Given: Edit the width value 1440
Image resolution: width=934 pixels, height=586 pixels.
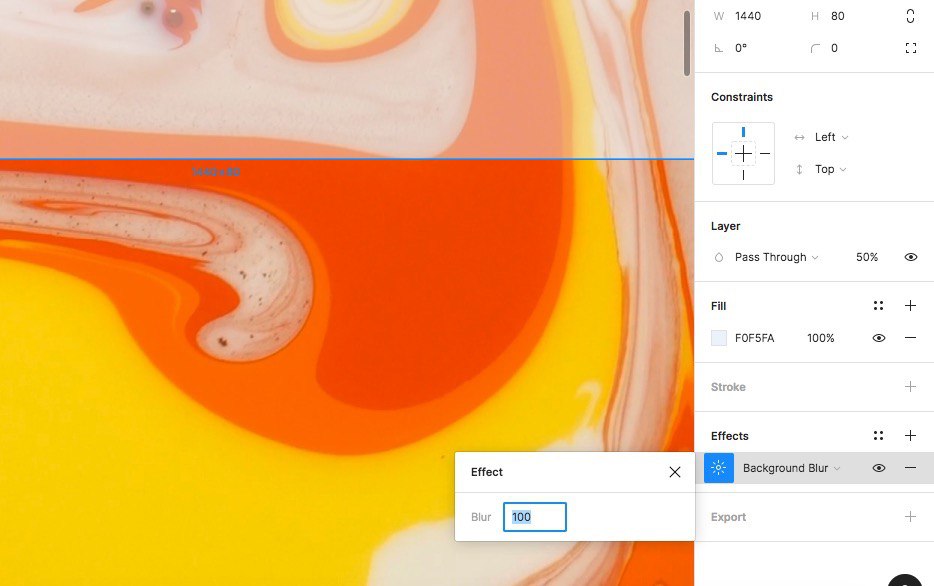Looking at the screenshot, I should (x=748, y=16).
